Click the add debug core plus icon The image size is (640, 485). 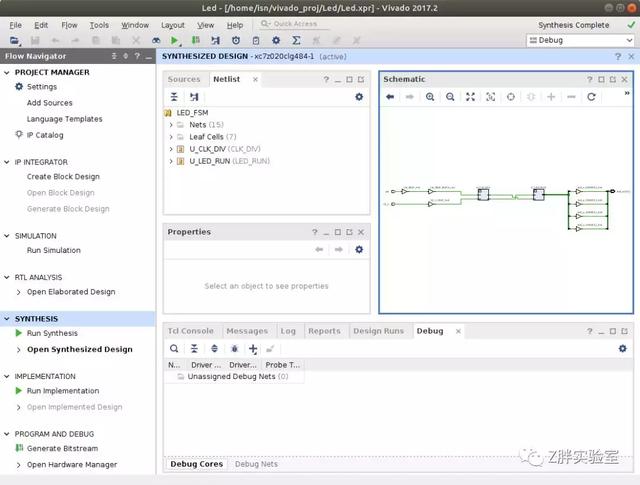(x=253, y=349)
